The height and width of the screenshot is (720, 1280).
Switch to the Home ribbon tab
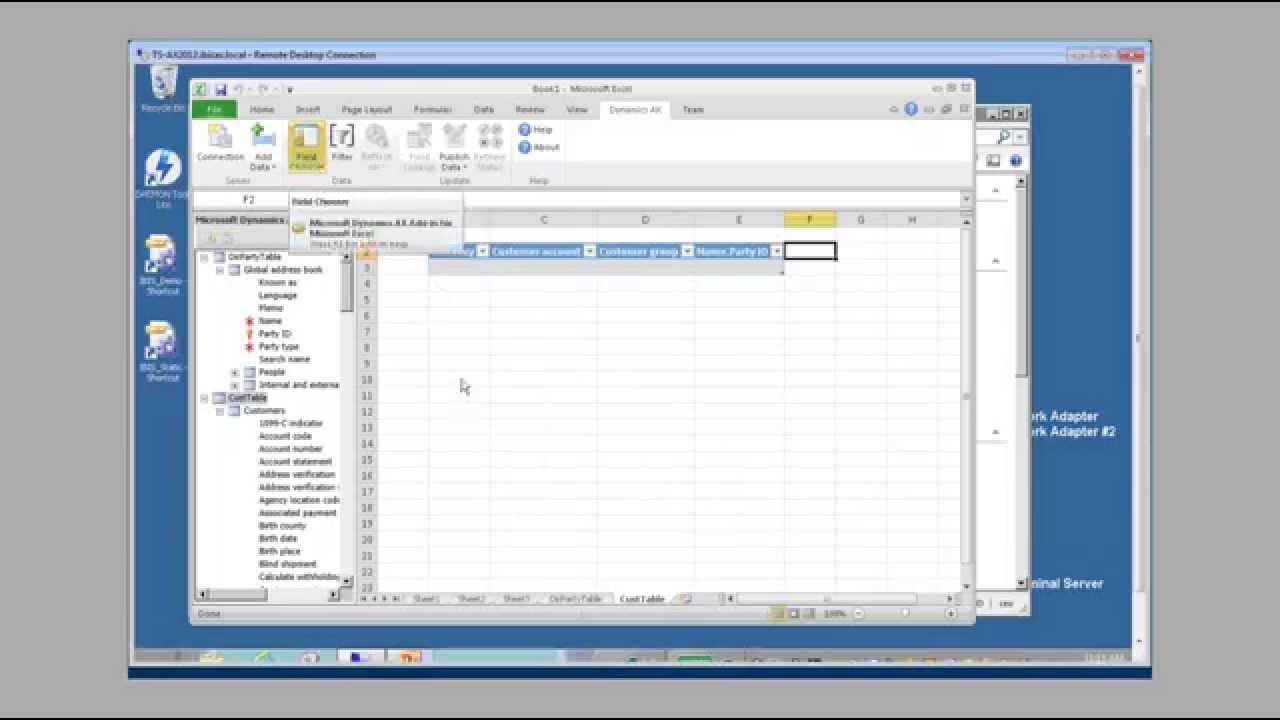tap(262, 109)
